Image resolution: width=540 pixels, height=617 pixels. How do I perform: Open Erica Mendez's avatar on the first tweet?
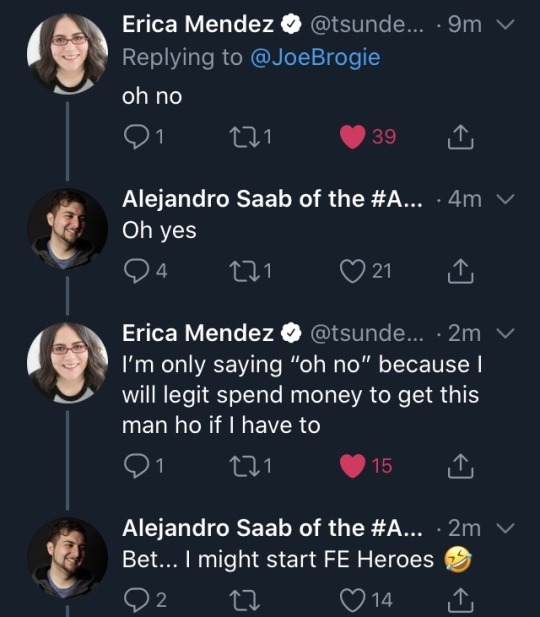pyautogui.click(x=67, y=54)
